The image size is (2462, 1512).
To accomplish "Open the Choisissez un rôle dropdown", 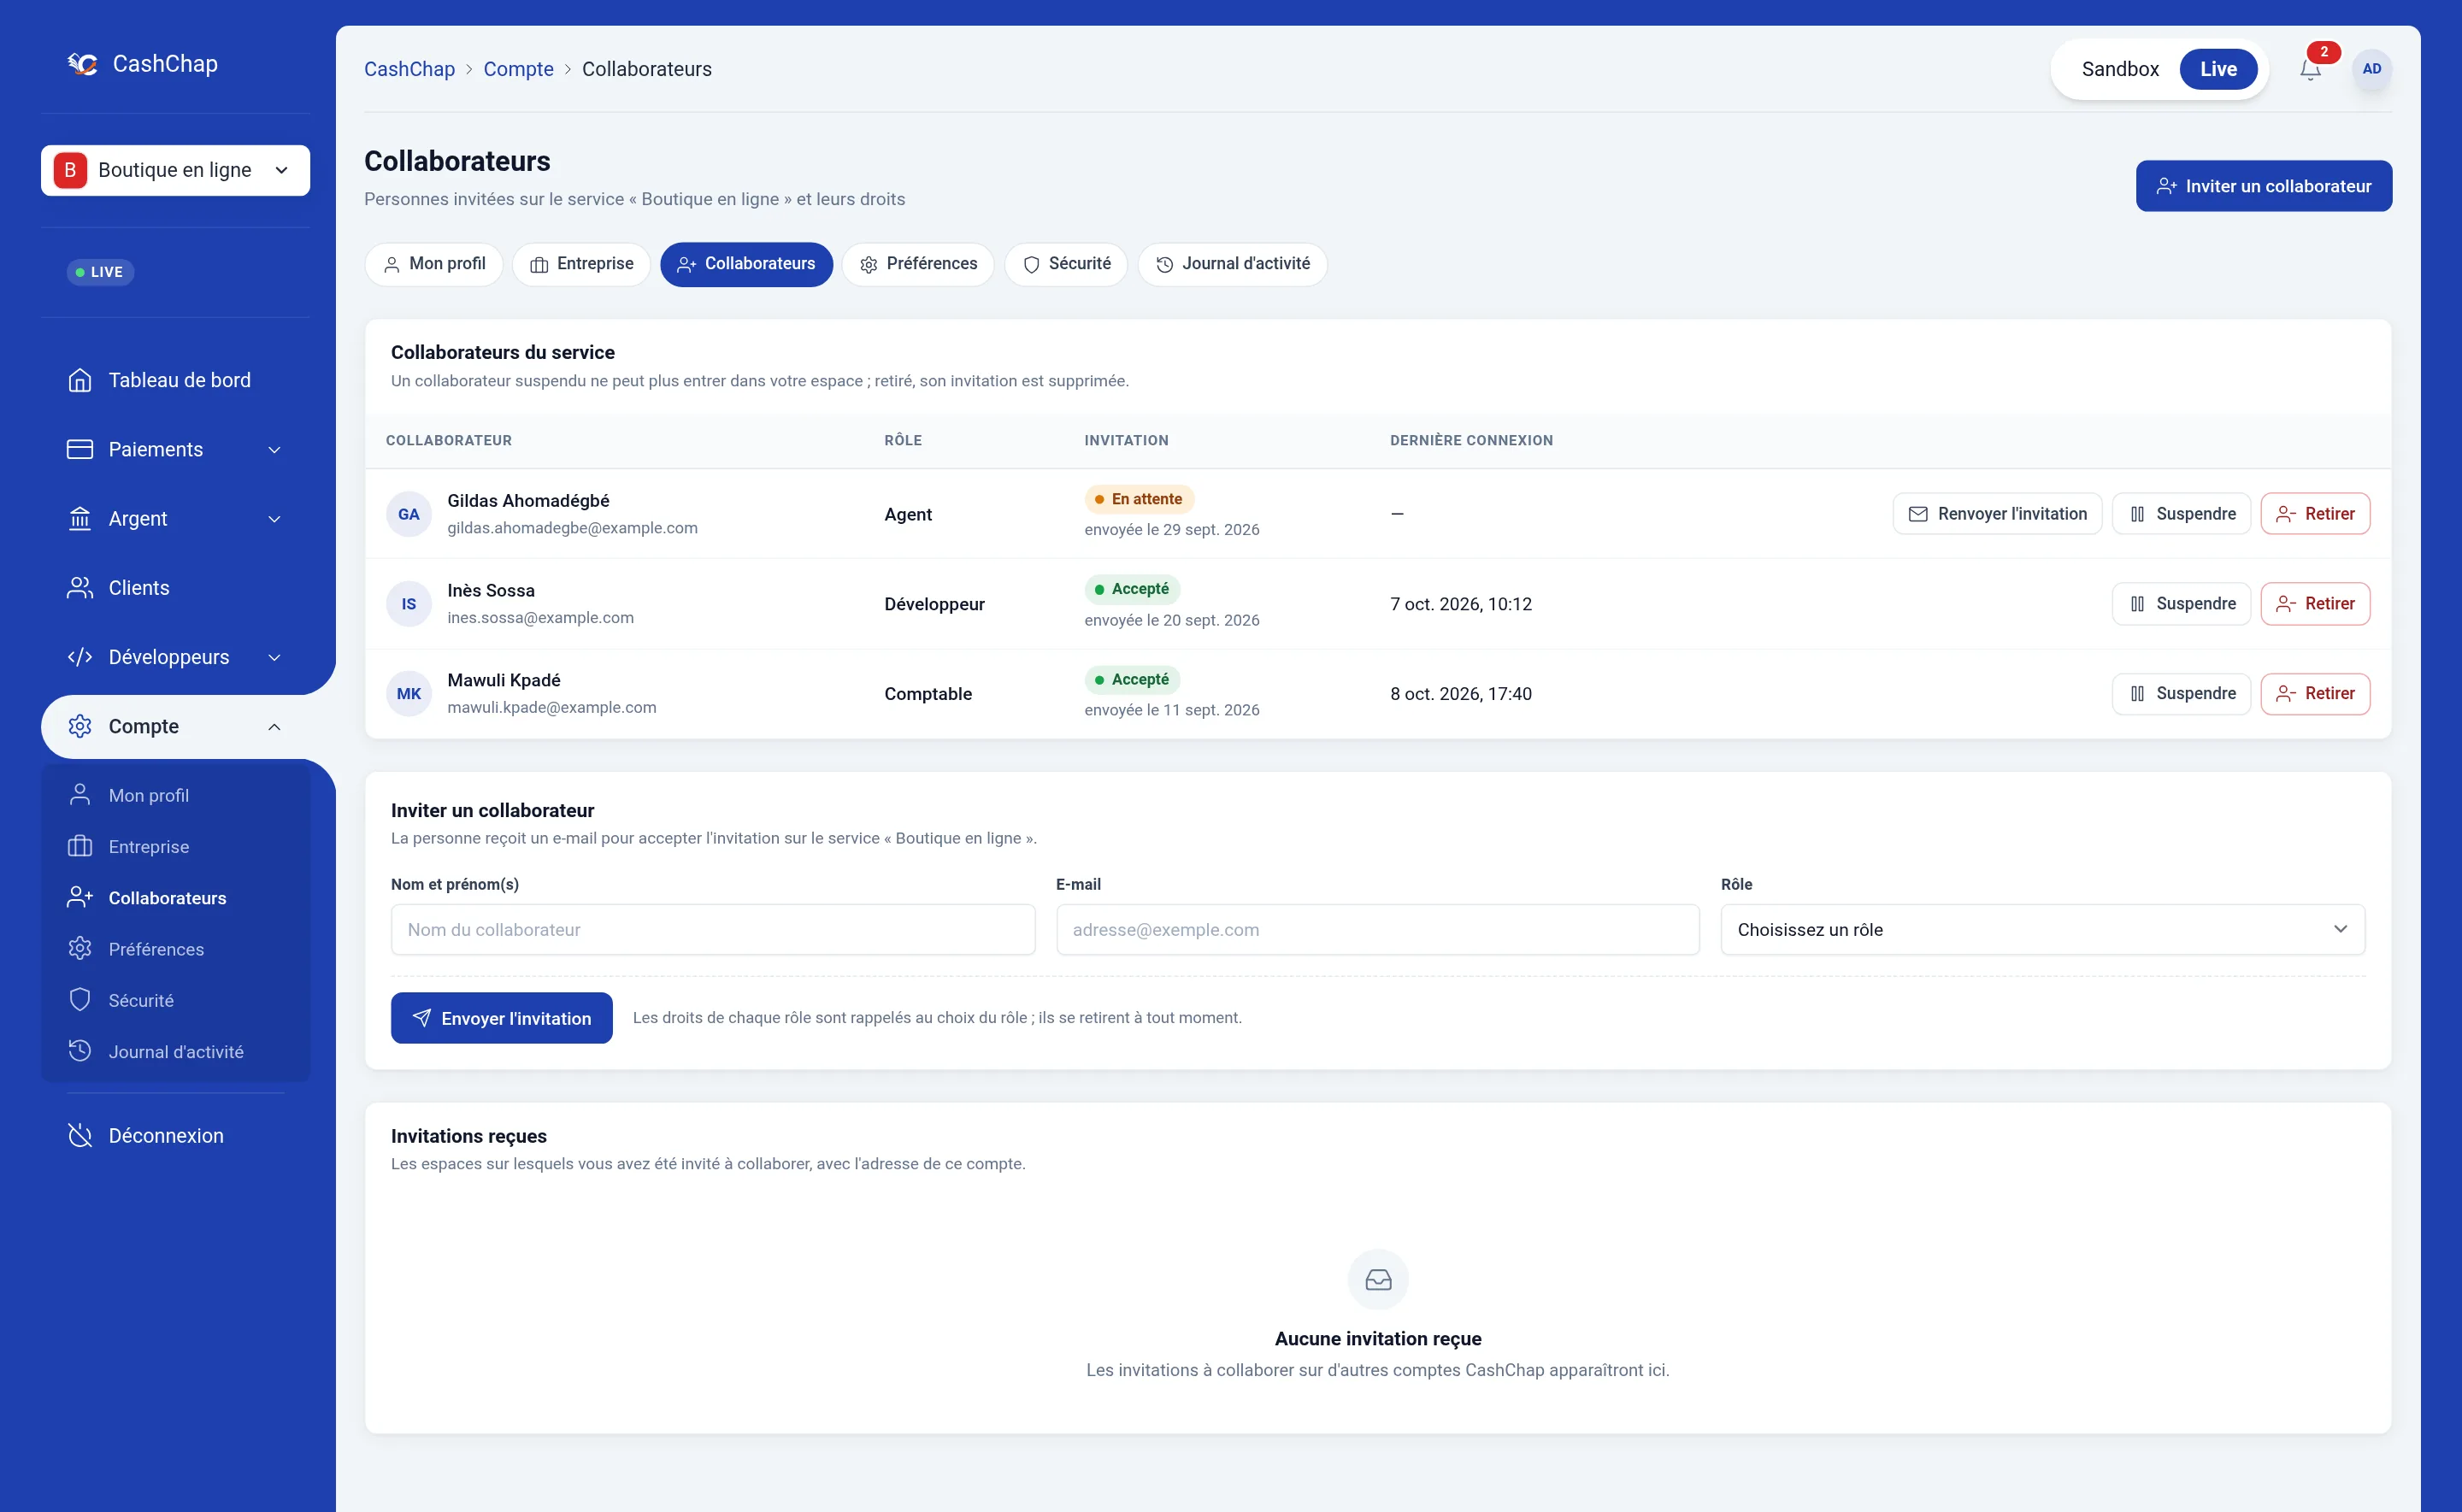I will coord(2042,930).
